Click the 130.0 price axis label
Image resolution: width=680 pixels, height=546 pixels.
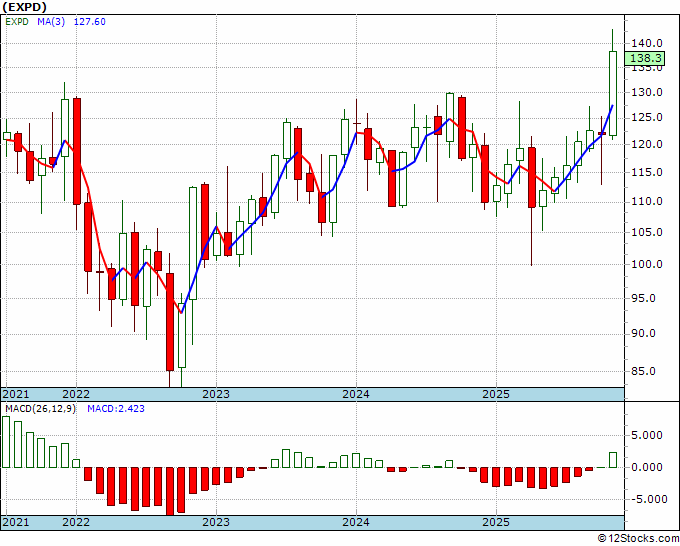pos(647,92)
